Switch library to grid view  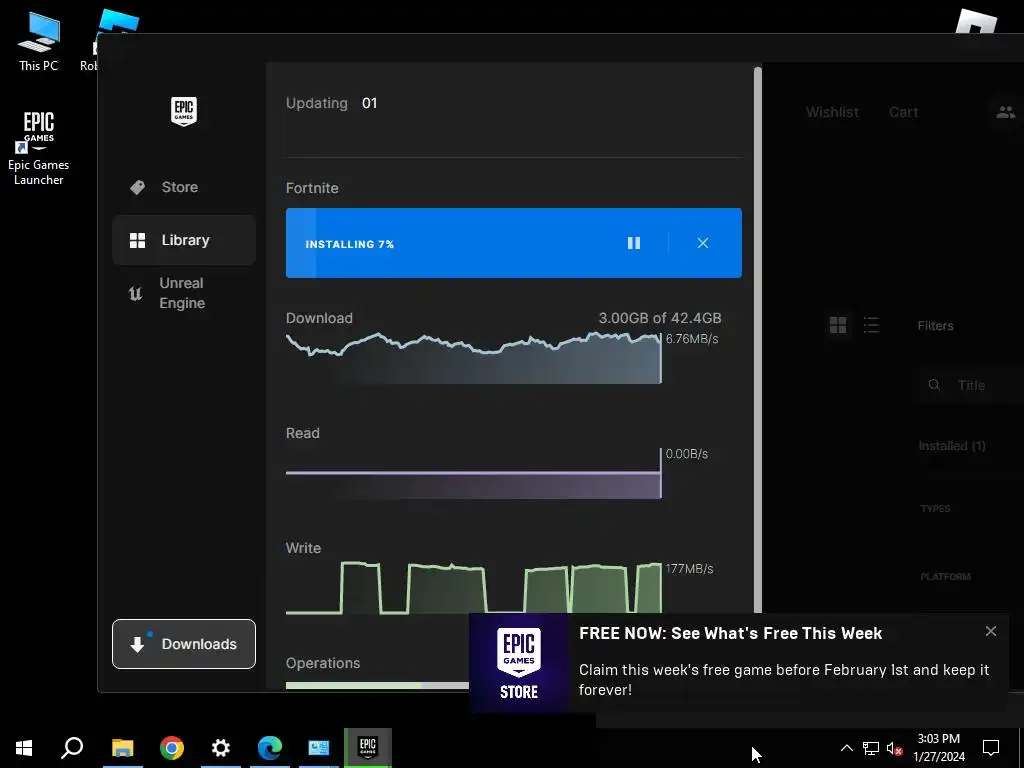(838, 325)
